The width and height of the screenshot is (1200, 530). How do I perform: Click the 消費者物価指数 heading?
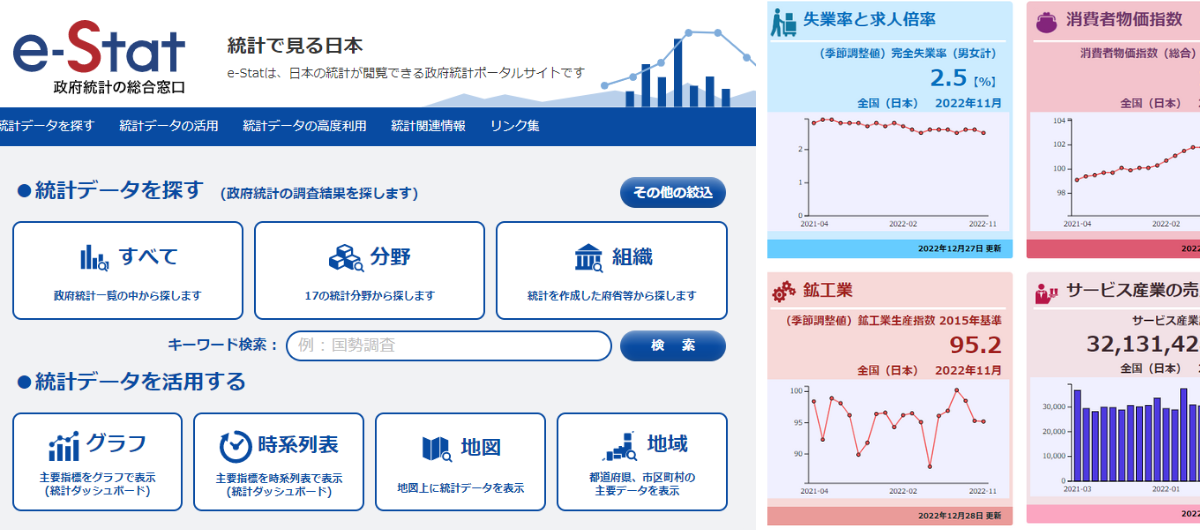click(1124, 20)
